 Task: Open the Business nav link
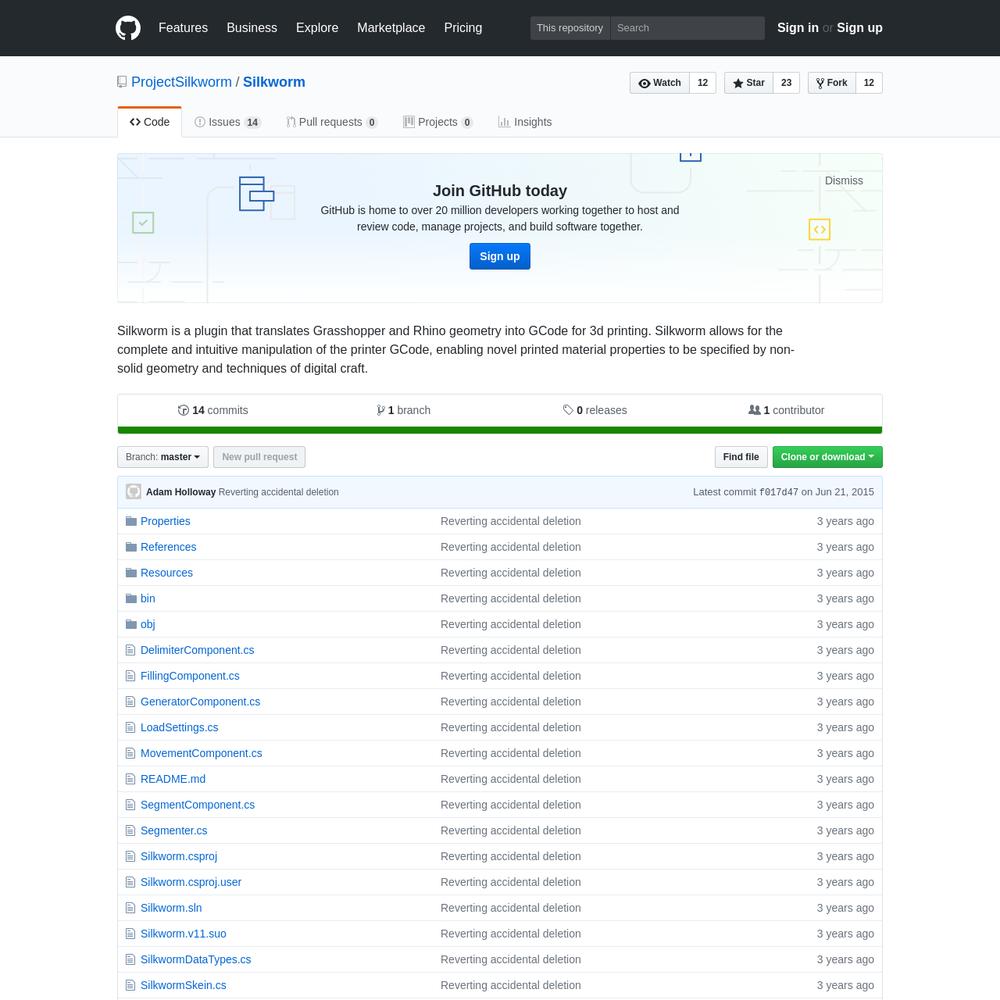252,28
